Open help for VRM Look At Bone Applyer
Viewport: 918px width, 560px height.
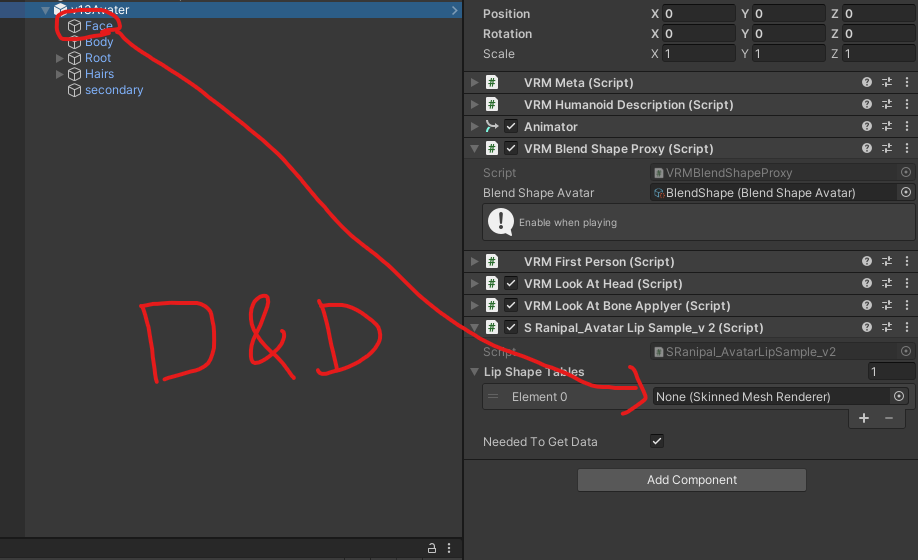(867, 305)
